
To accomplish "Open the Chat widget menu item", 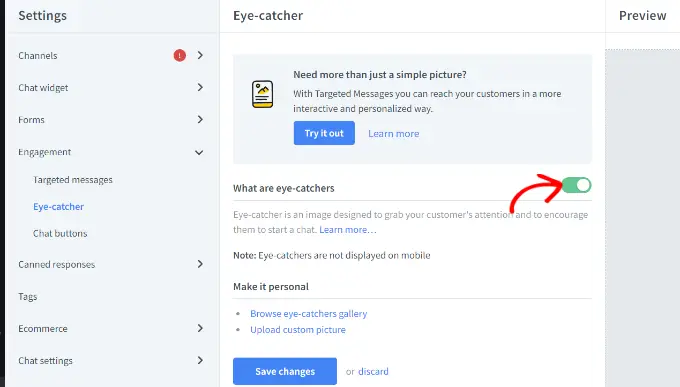I will 43,88.
